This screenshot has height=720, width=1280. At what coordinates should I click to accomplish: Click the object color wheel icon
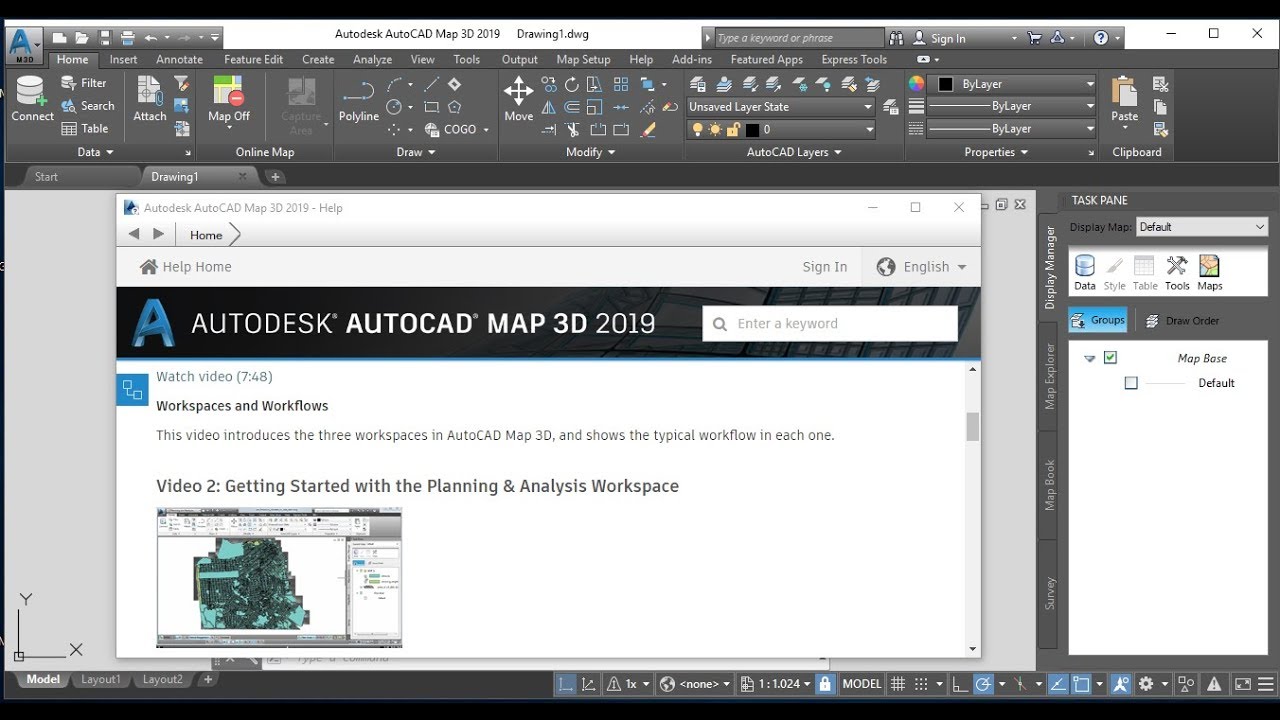[916, 84]
